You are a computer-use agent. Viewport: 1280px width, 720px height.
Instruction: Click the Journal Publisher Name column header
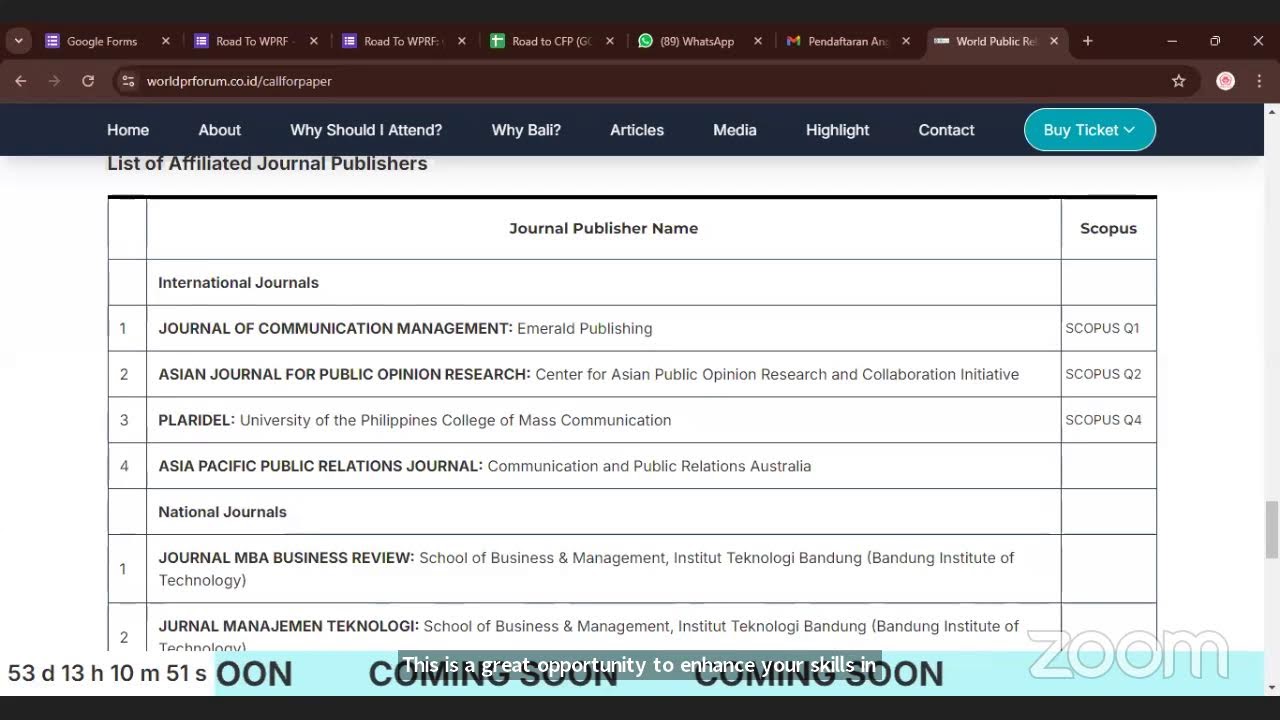pos(604,228)
